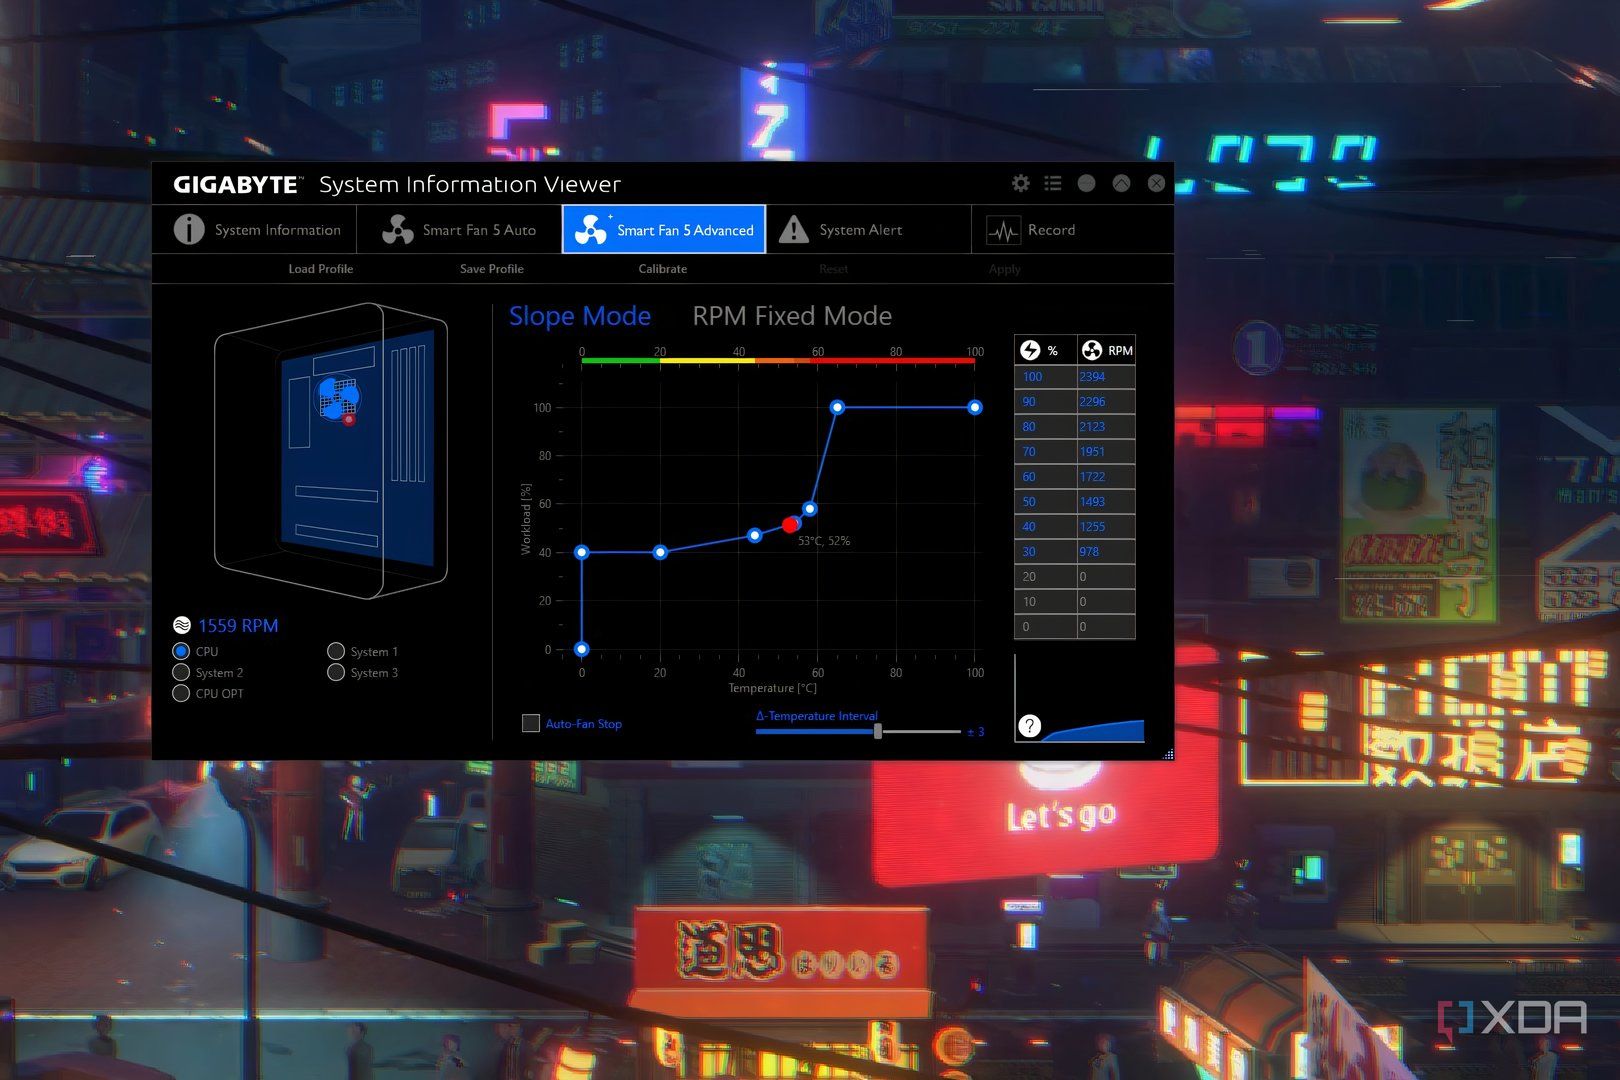1620x1080 pixels.
Task: Open the System Information tab
Action: pyautogui.click(x=257, y=230)
